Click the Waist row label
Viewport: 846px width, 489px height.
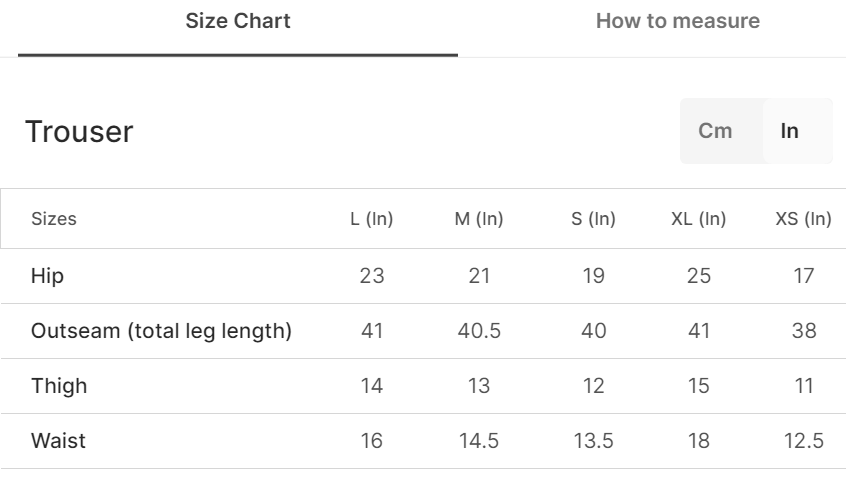(58, 441)
